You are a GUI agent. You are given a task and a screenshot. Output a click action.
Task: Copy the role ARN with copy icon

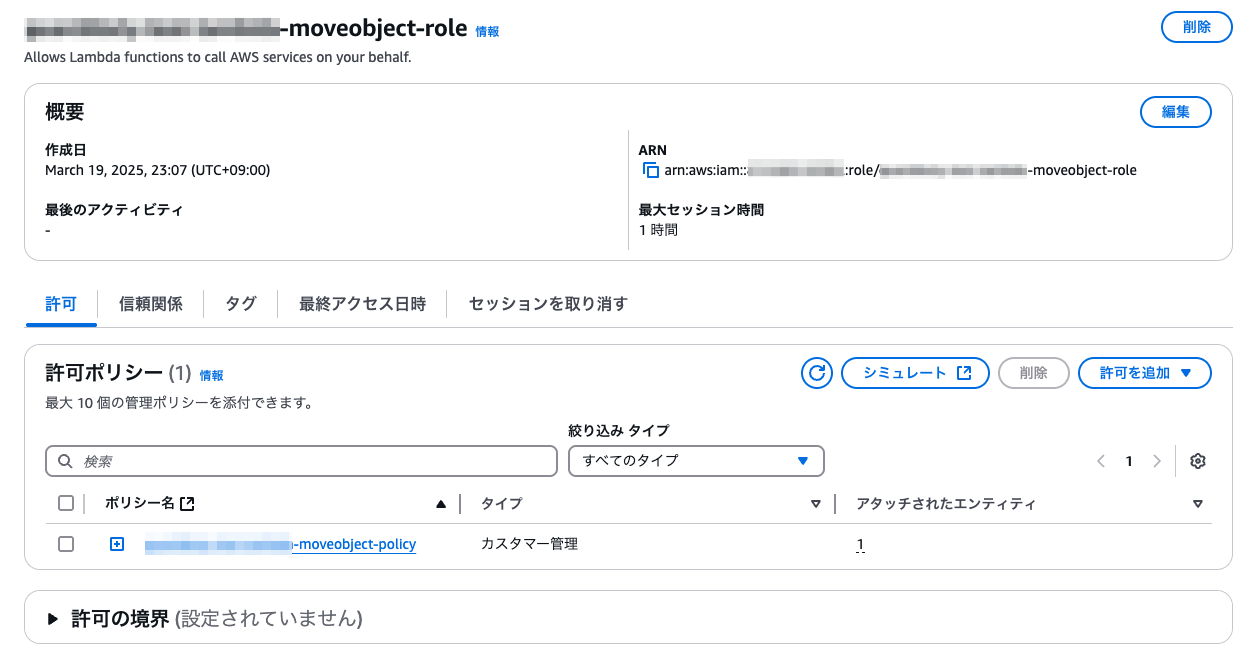point(650,170)
